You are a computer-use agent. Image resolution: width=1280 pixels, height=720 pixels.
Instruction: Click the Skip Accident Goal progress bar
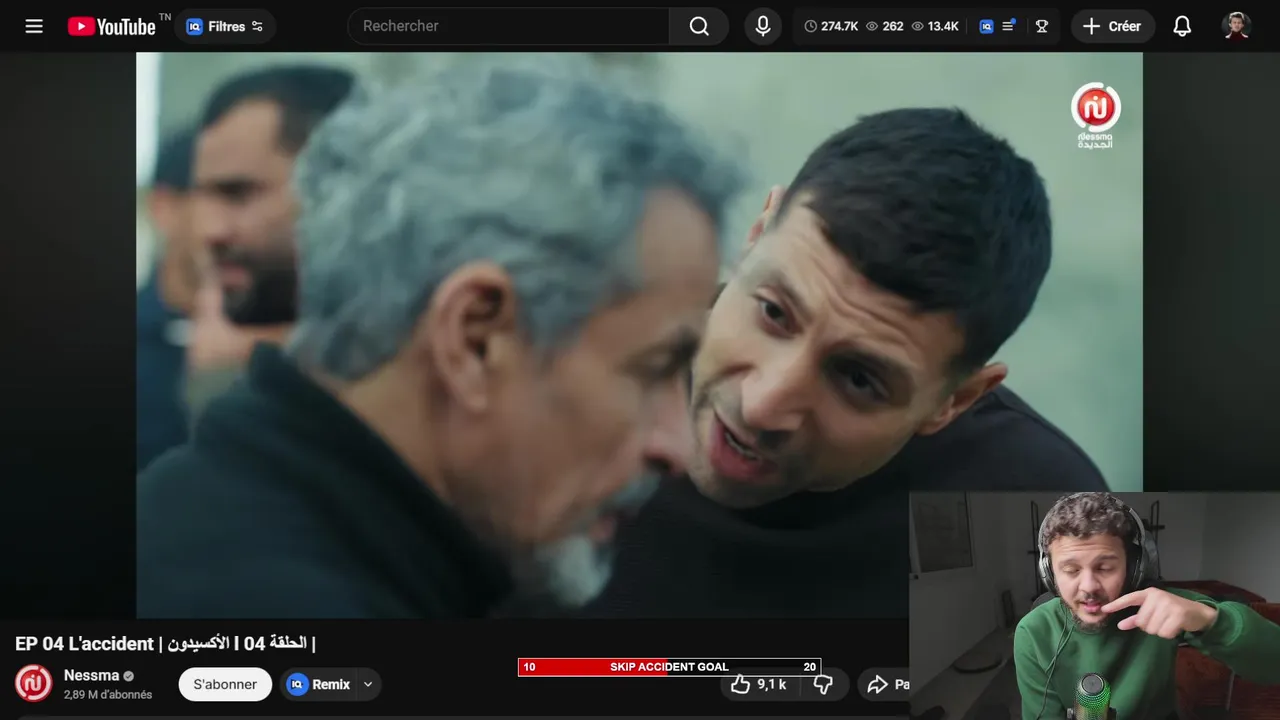tap(669, 667)
